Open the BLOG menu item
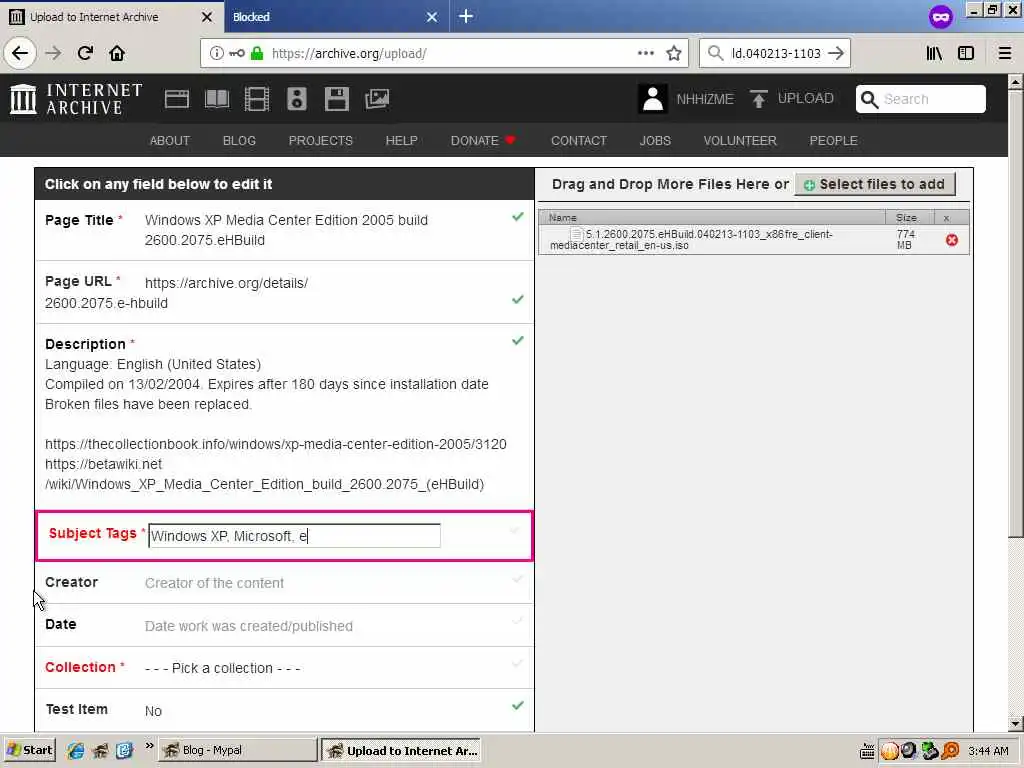Screen dimensions: 1024x768 tap(239, 140)
